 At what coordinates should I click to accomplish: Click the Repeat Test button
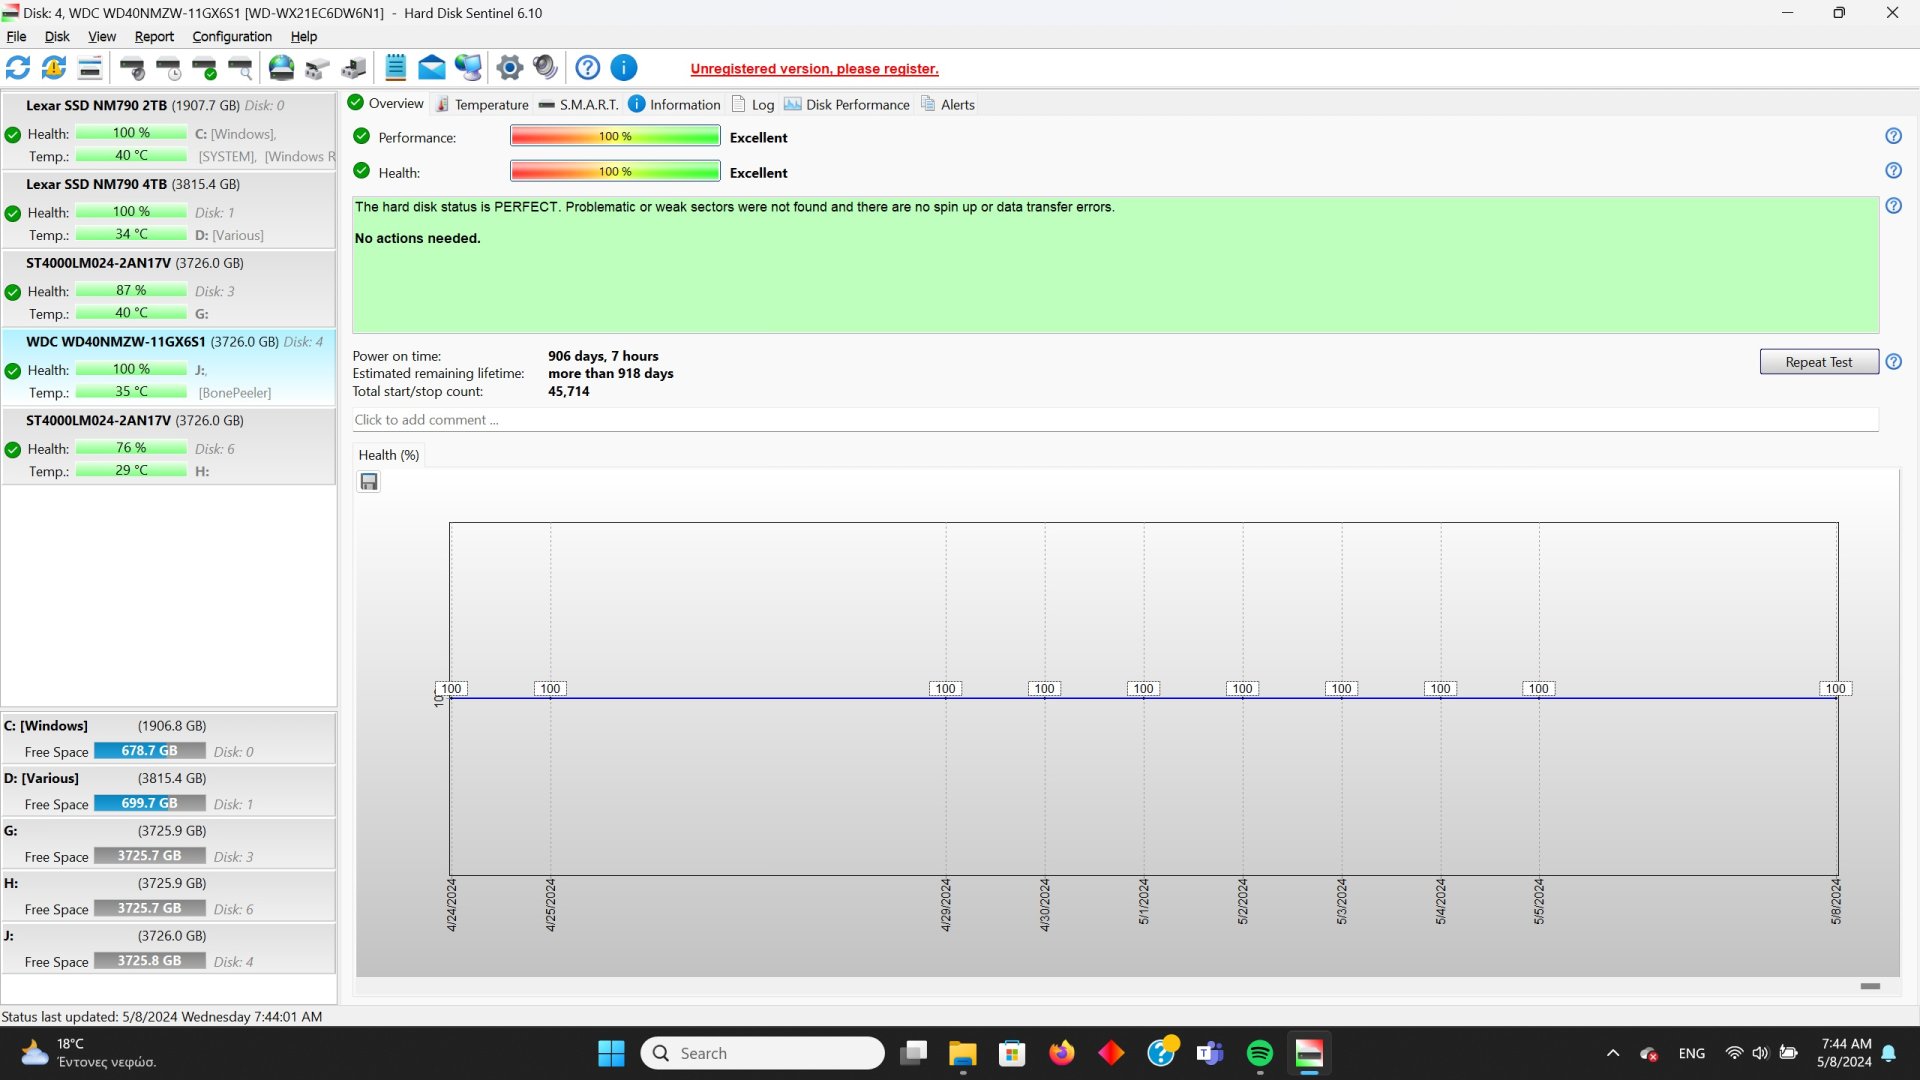pos(1818,362)
